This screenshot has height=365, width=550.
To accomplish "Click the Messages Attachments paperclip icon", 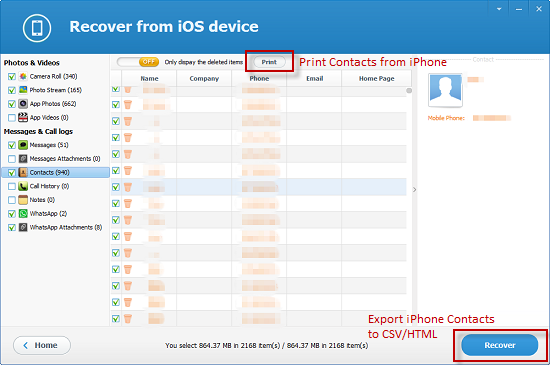I will tap(23, 159).
